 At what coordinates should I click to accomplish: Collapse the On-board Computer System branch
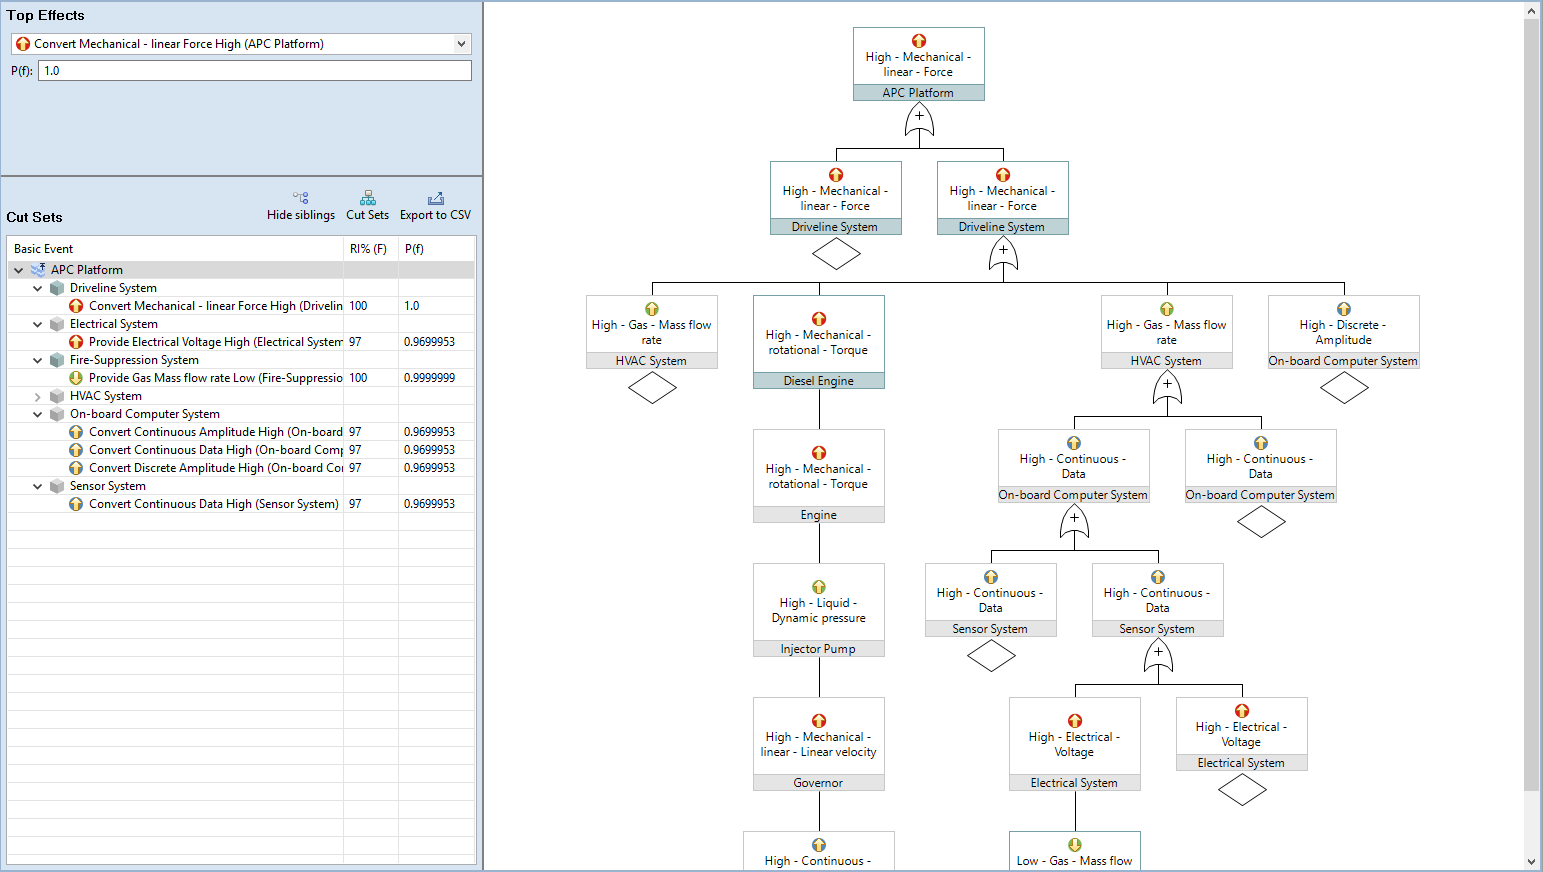[x=38, y=414]
